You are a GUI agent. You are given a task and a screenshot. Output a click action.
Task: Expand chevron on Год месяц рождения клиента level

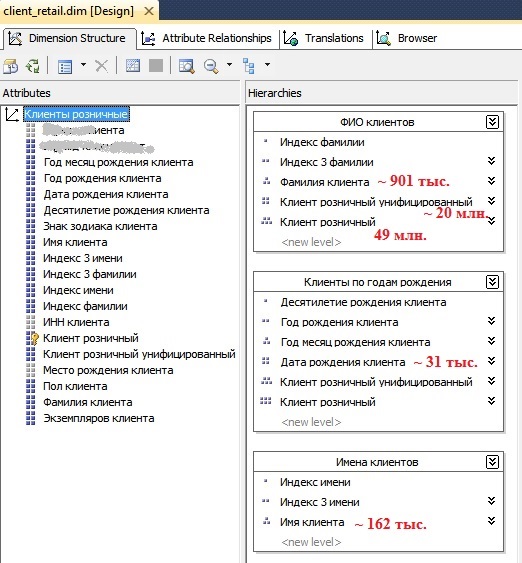[491, 341]
